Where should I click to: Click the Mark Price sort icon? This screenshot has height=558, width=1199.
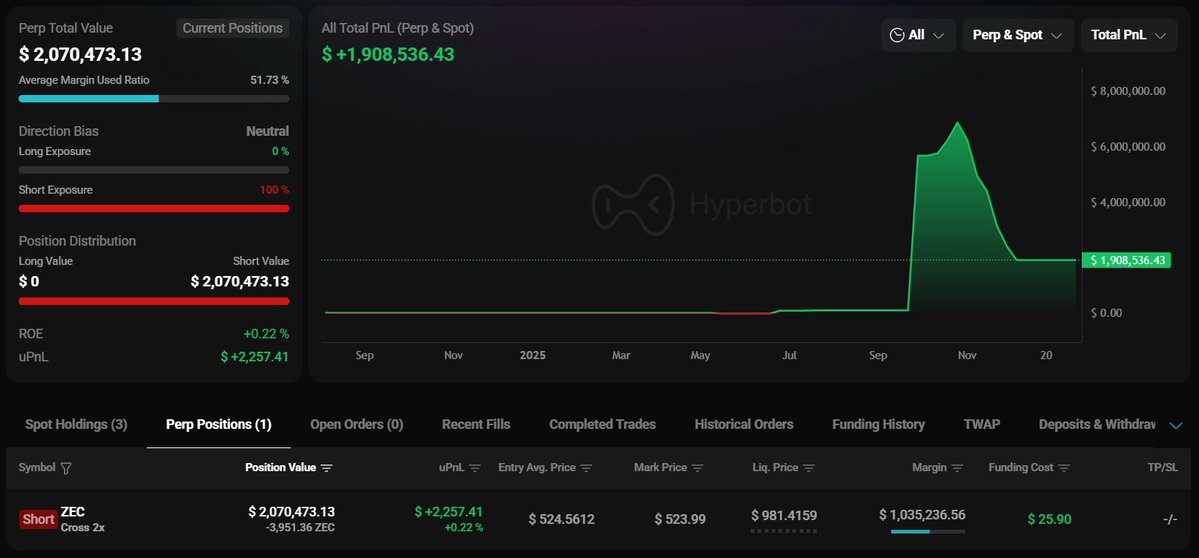click(697, 468)
